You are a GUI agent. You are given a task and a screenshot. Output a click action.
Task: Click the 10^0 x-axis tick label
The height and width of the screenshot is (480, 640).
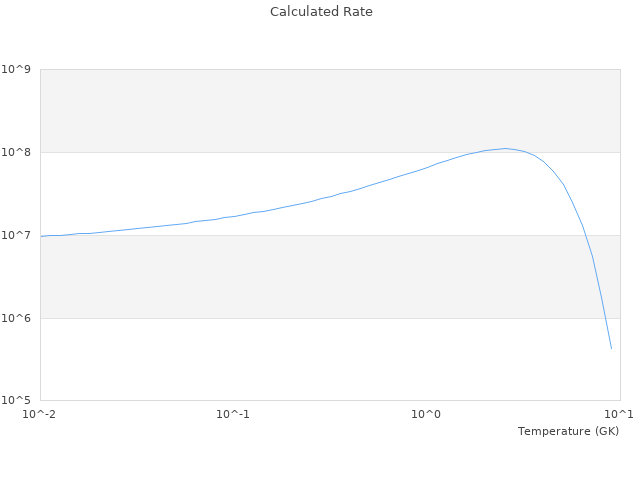(x=427, y=414)
